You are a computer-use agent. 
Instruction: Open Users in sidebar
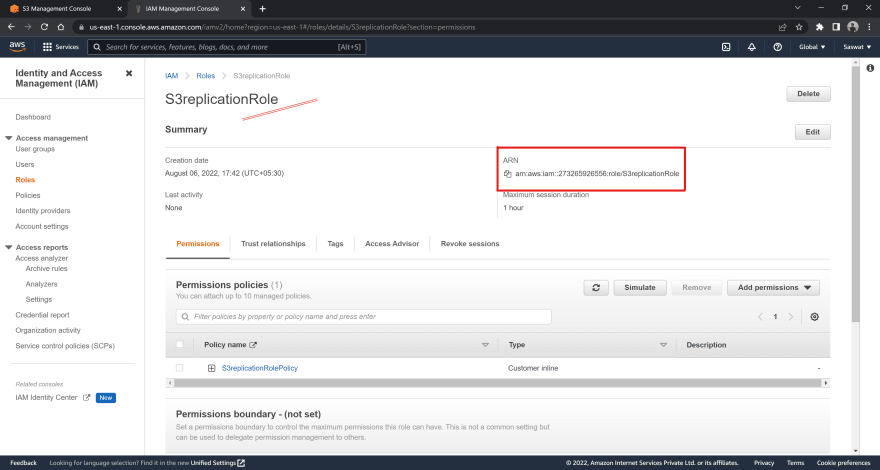tap(25, 165)
